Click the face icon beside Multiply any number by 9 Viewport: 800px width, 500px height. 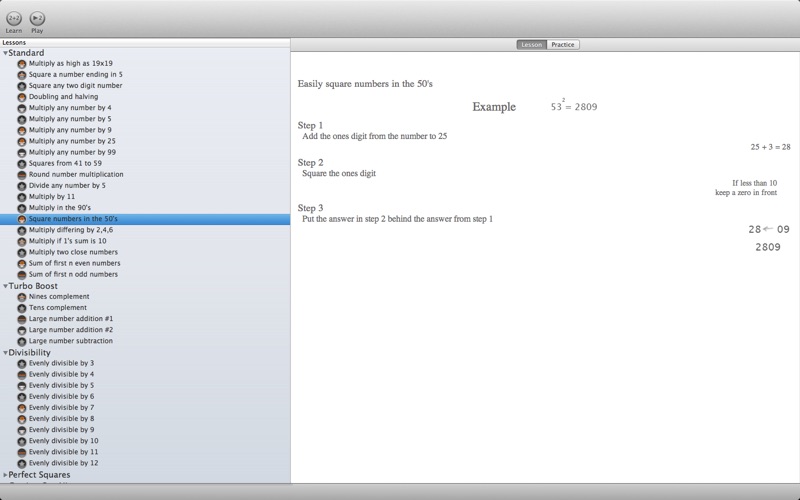21,131
